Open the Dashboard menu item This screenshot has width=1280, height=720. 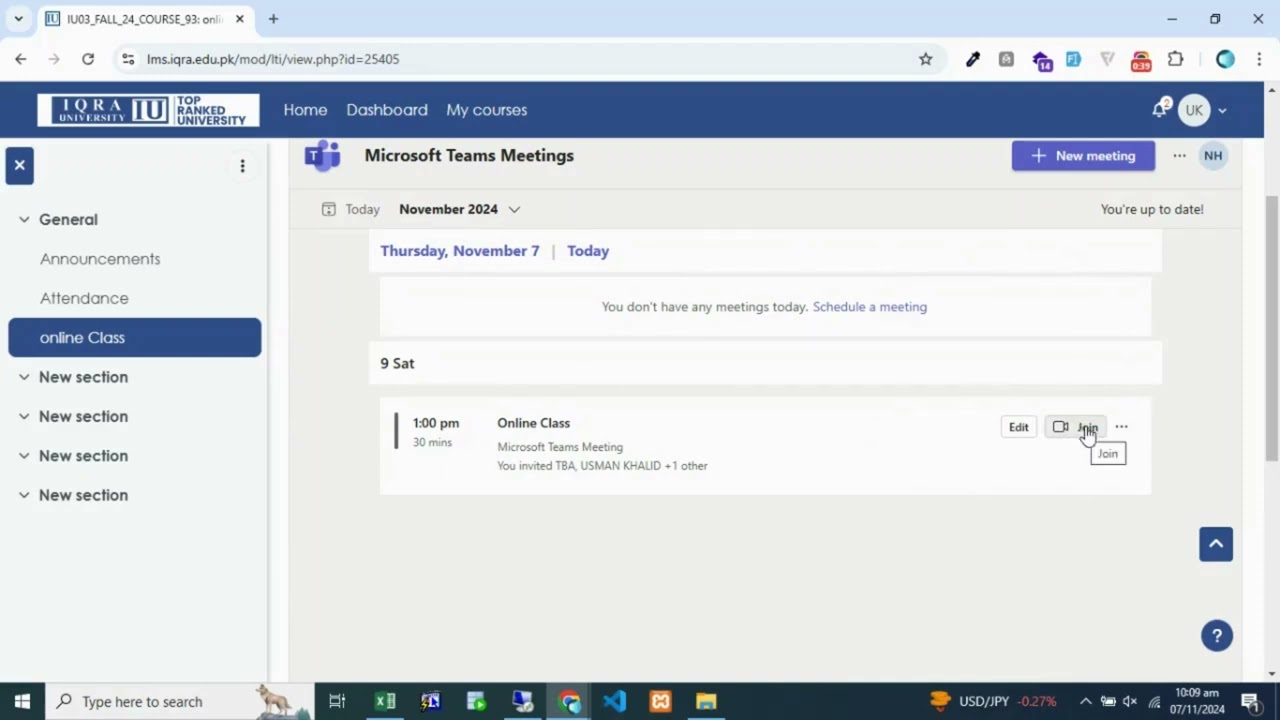point(387,110)
